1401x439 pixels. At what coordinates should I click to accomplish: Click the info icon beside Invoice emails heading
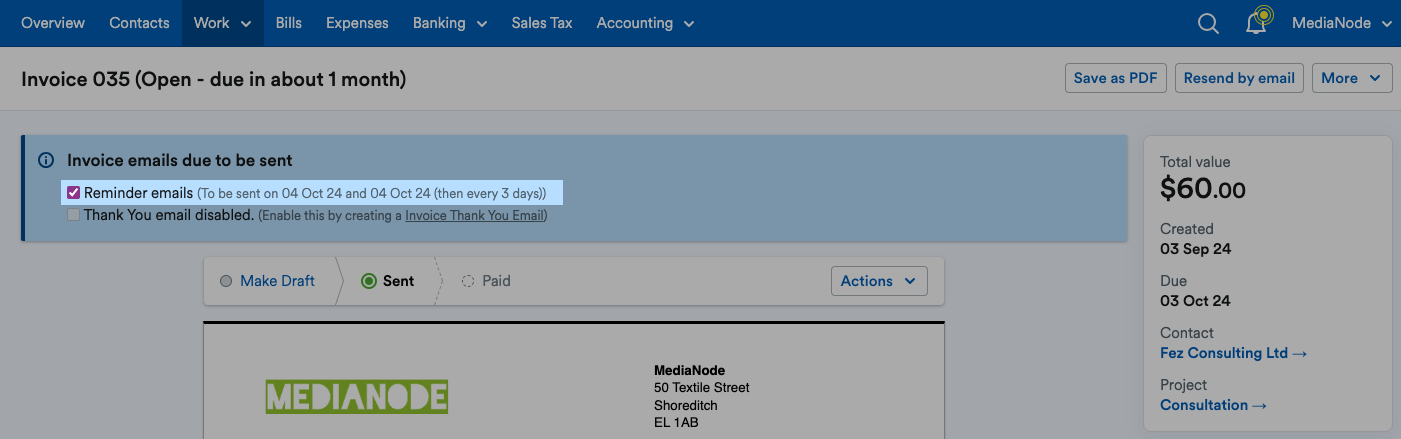pos(46,160)
